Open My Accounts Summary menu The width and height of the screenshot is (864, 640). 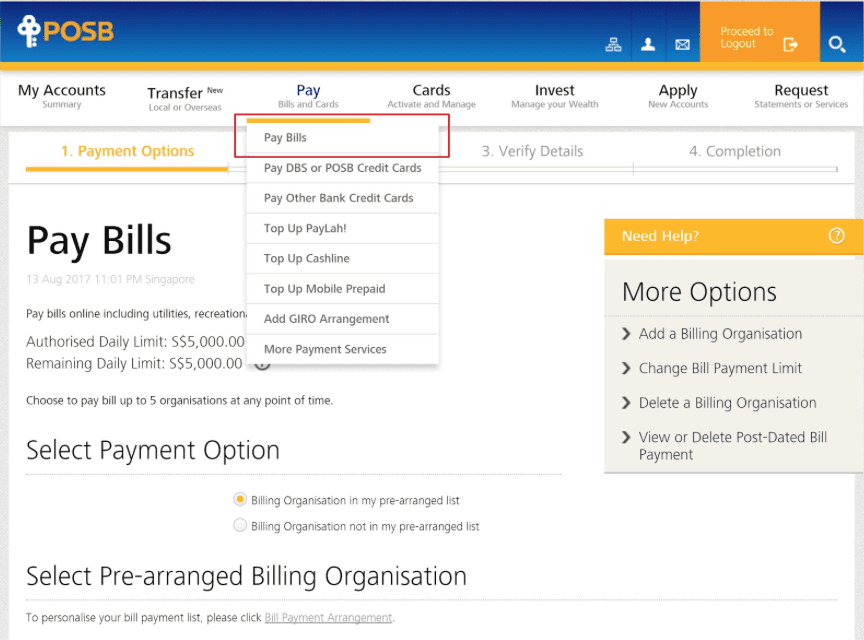[x=62, y=96]
